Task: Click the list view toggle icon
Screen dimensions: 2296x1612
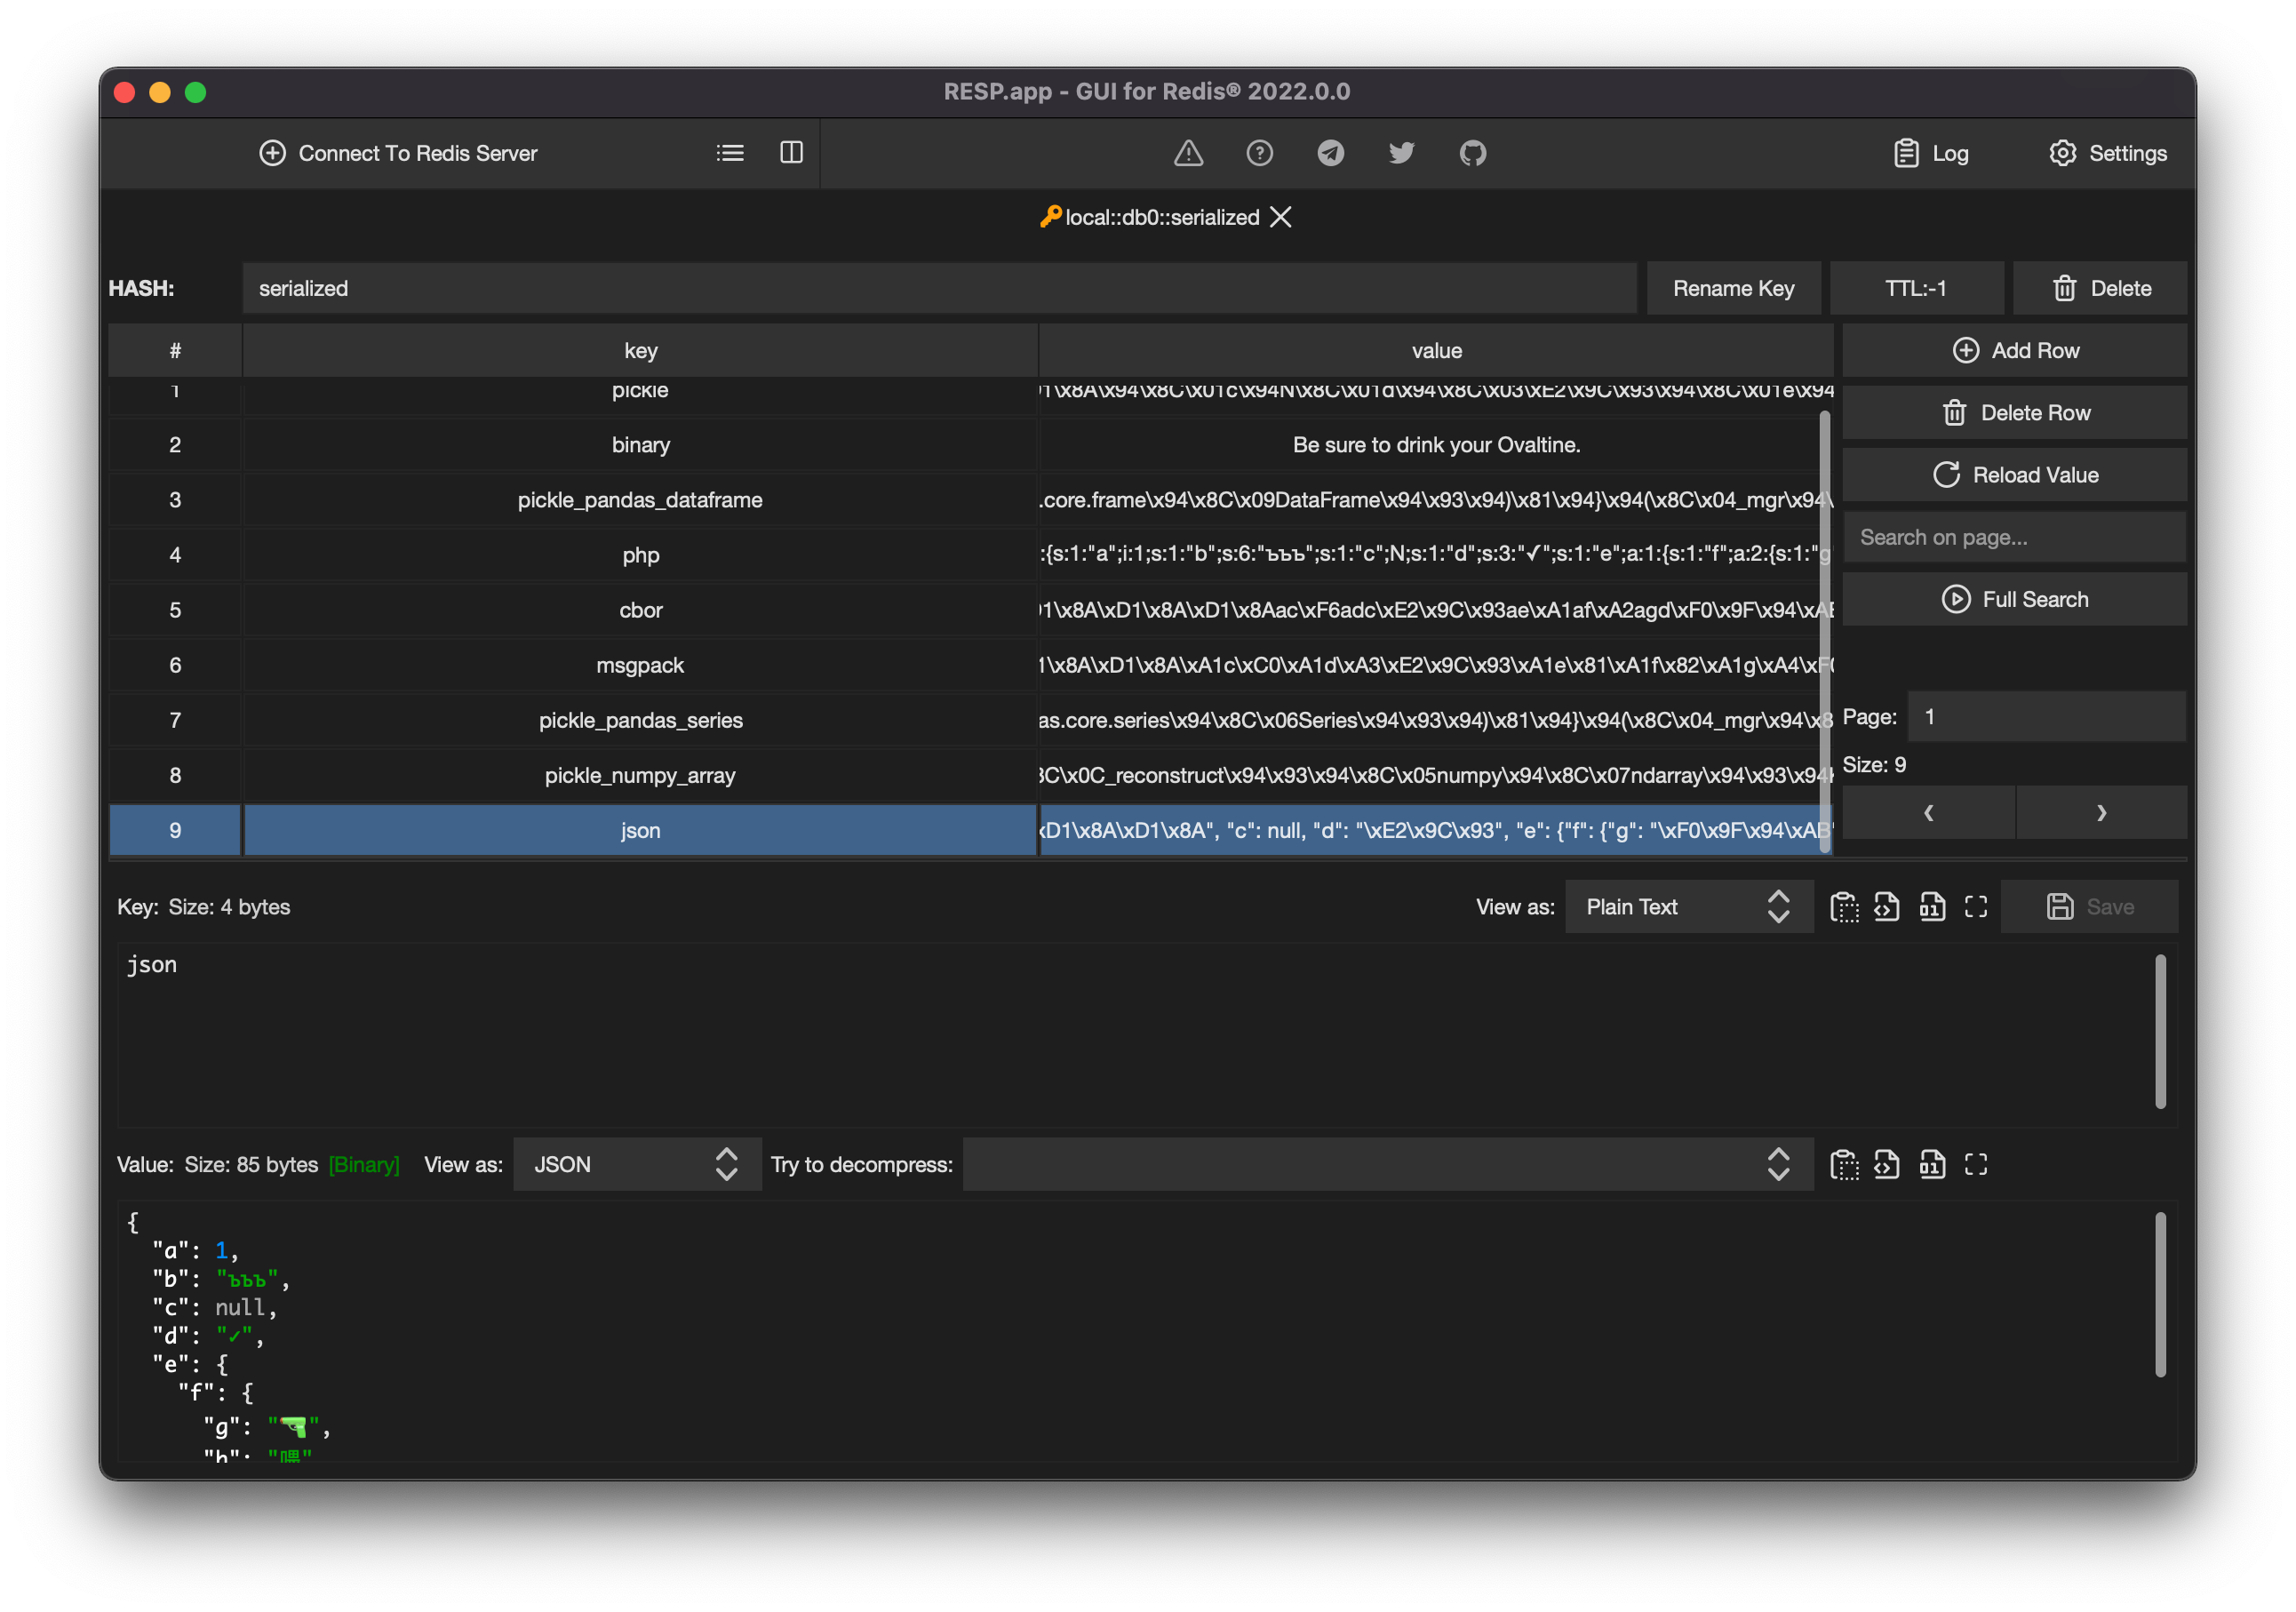Action: [x=731, y=154]
